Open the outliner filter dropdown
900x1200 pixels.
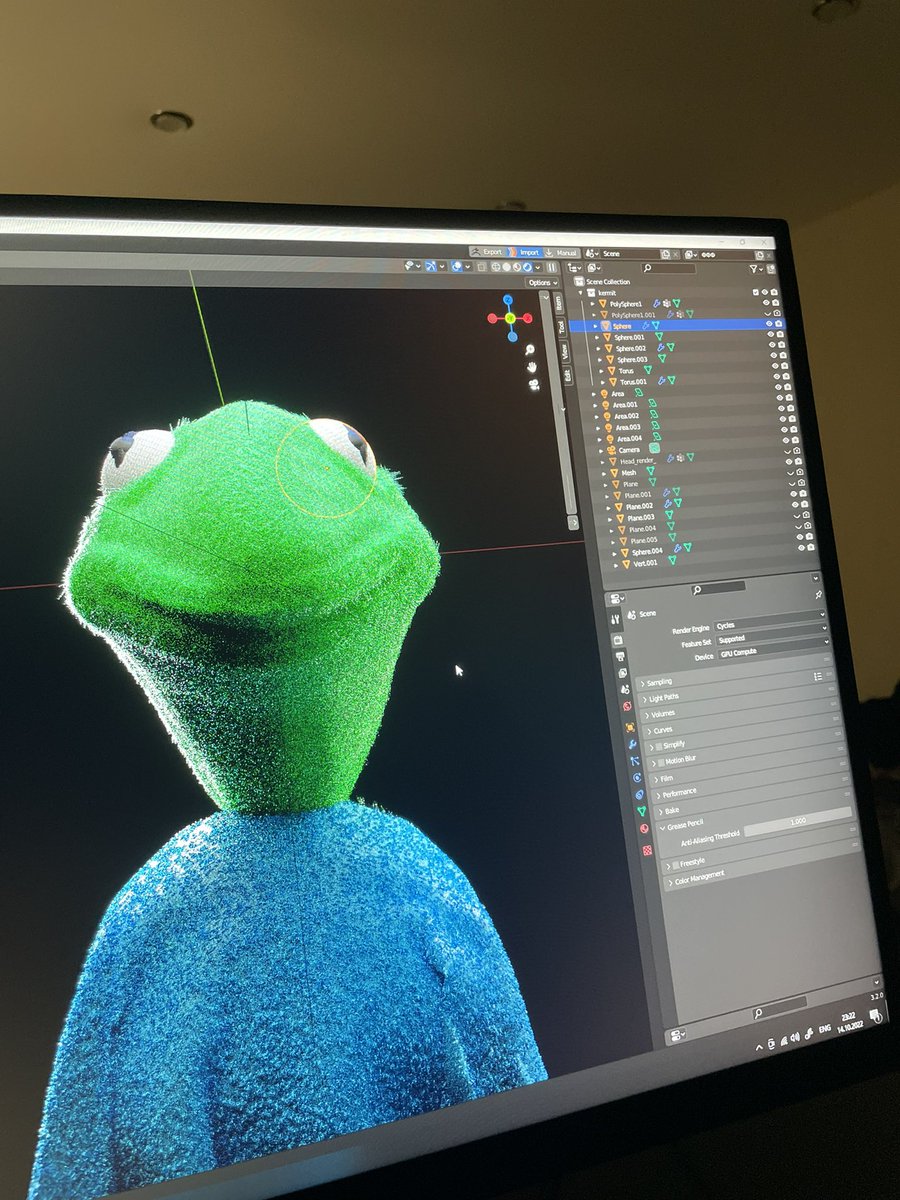point(758,269)
